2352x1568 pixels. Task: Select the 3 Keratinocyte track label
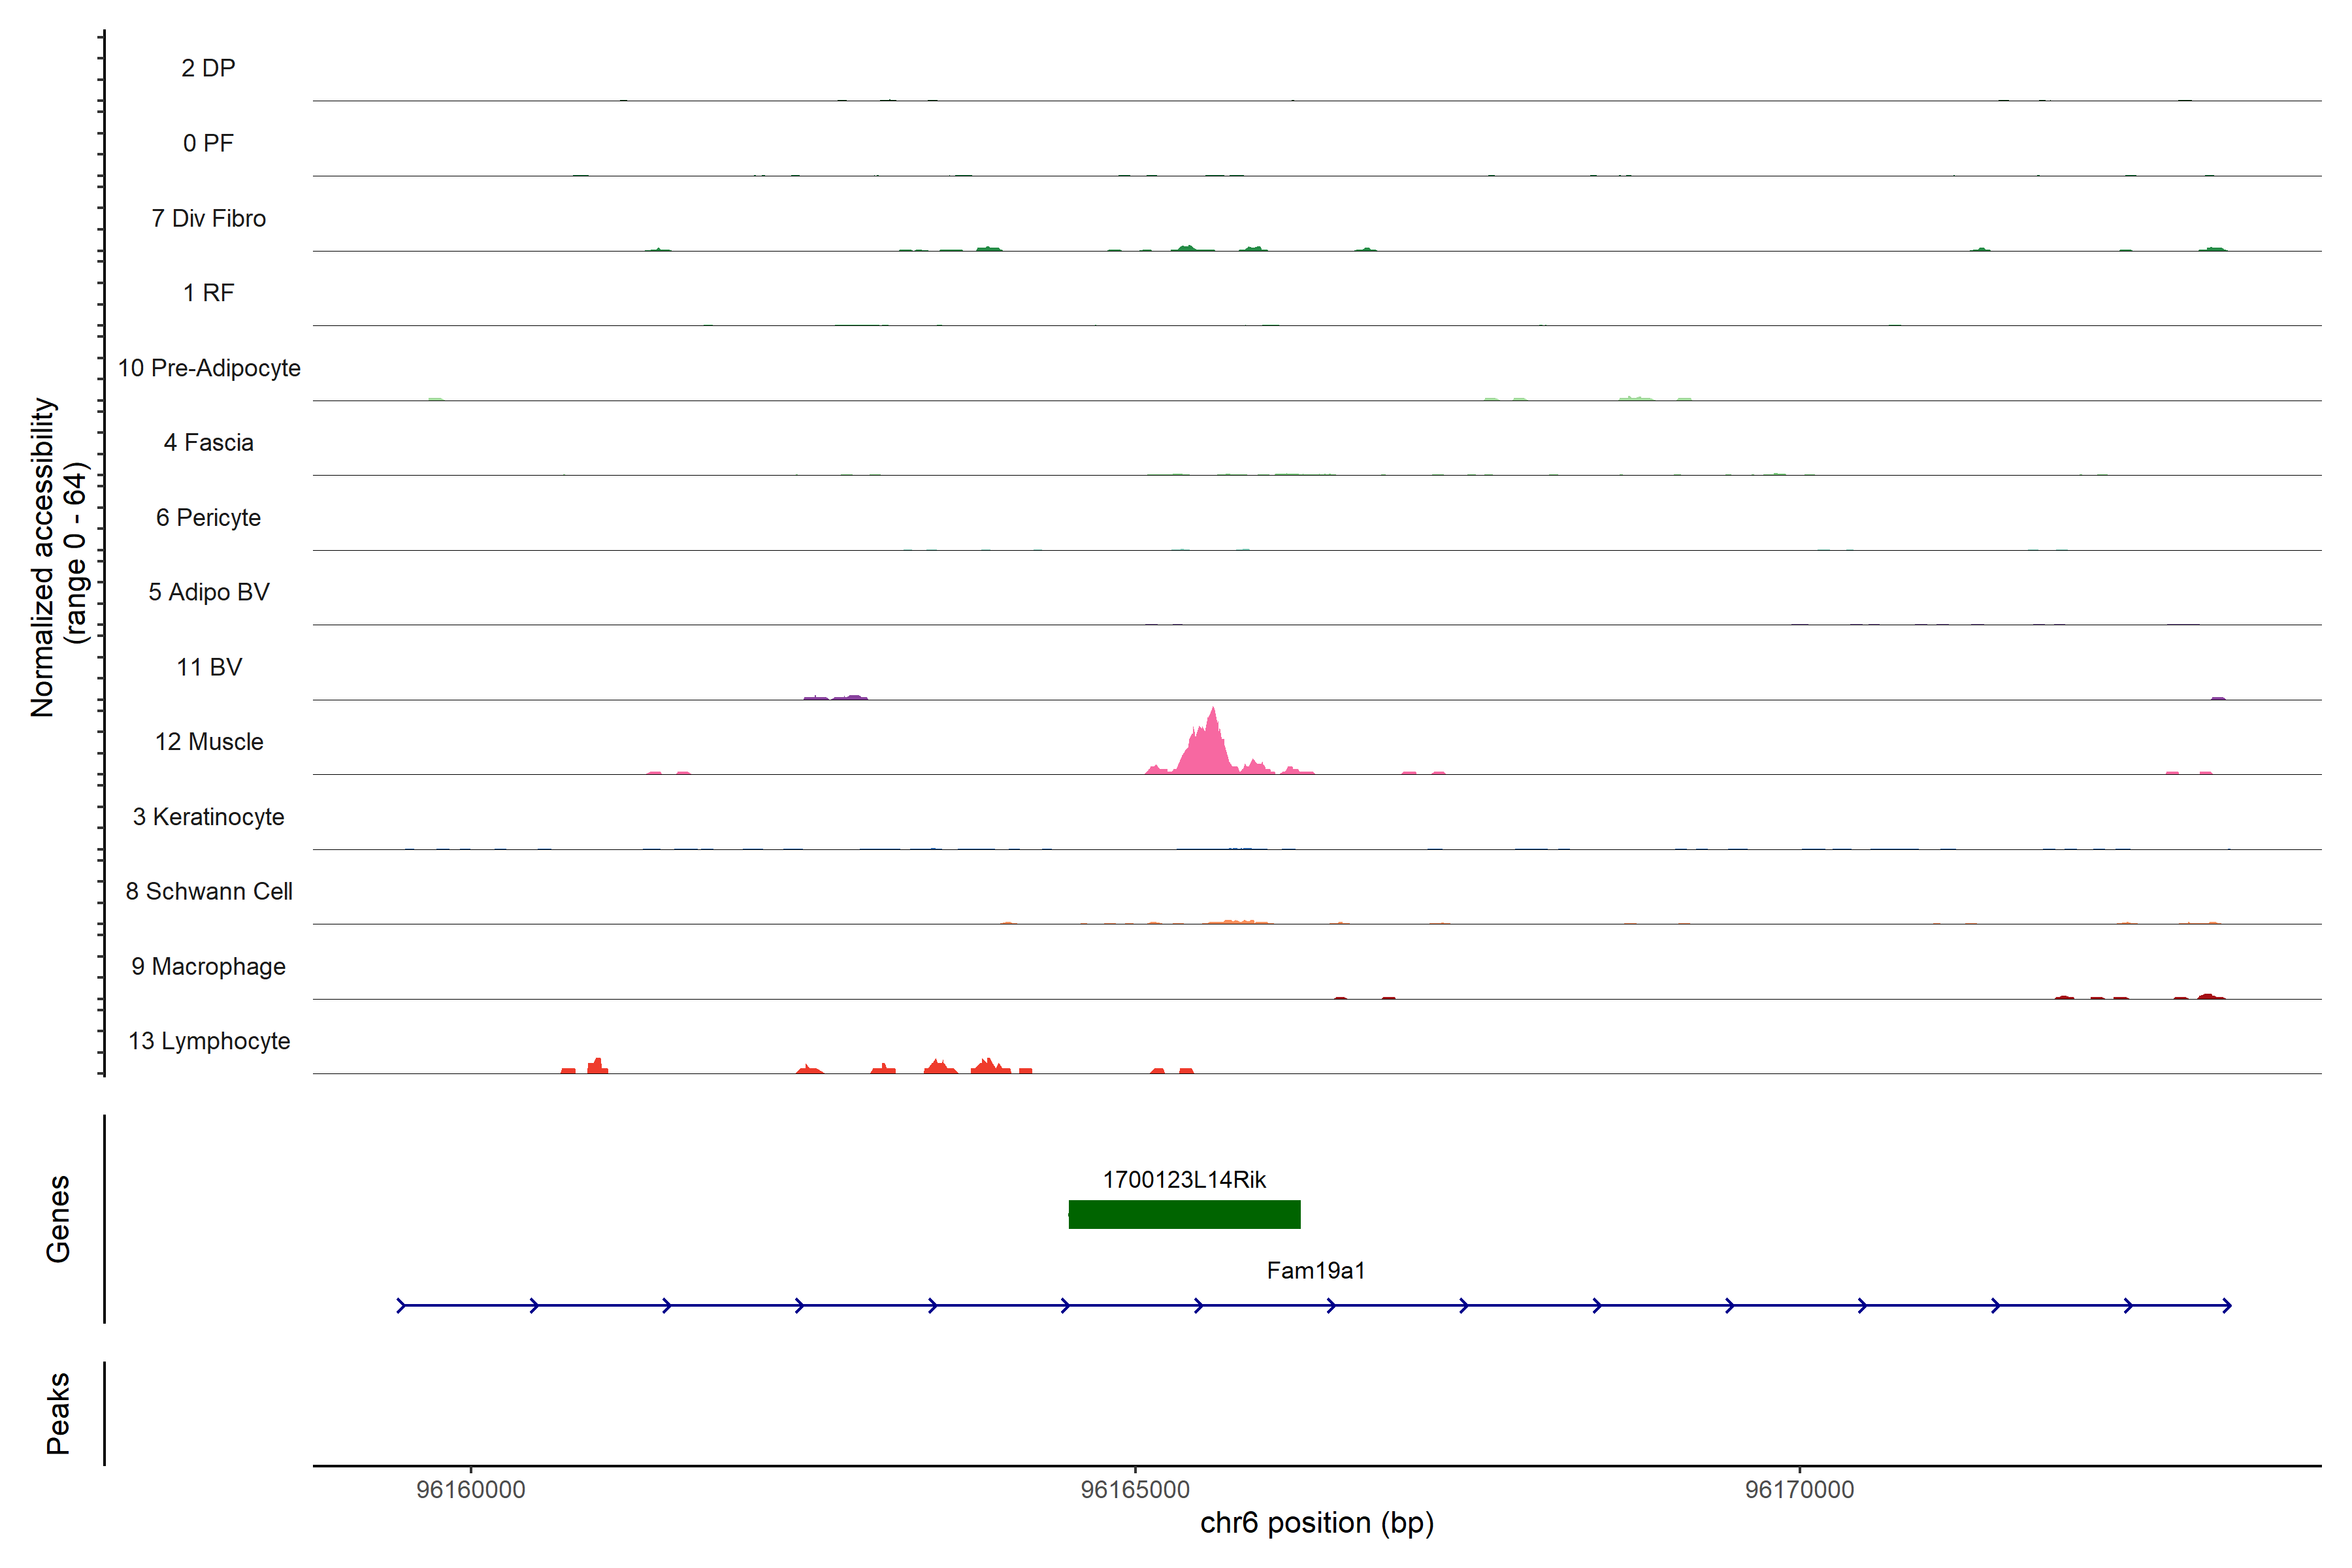click(209, 817)
